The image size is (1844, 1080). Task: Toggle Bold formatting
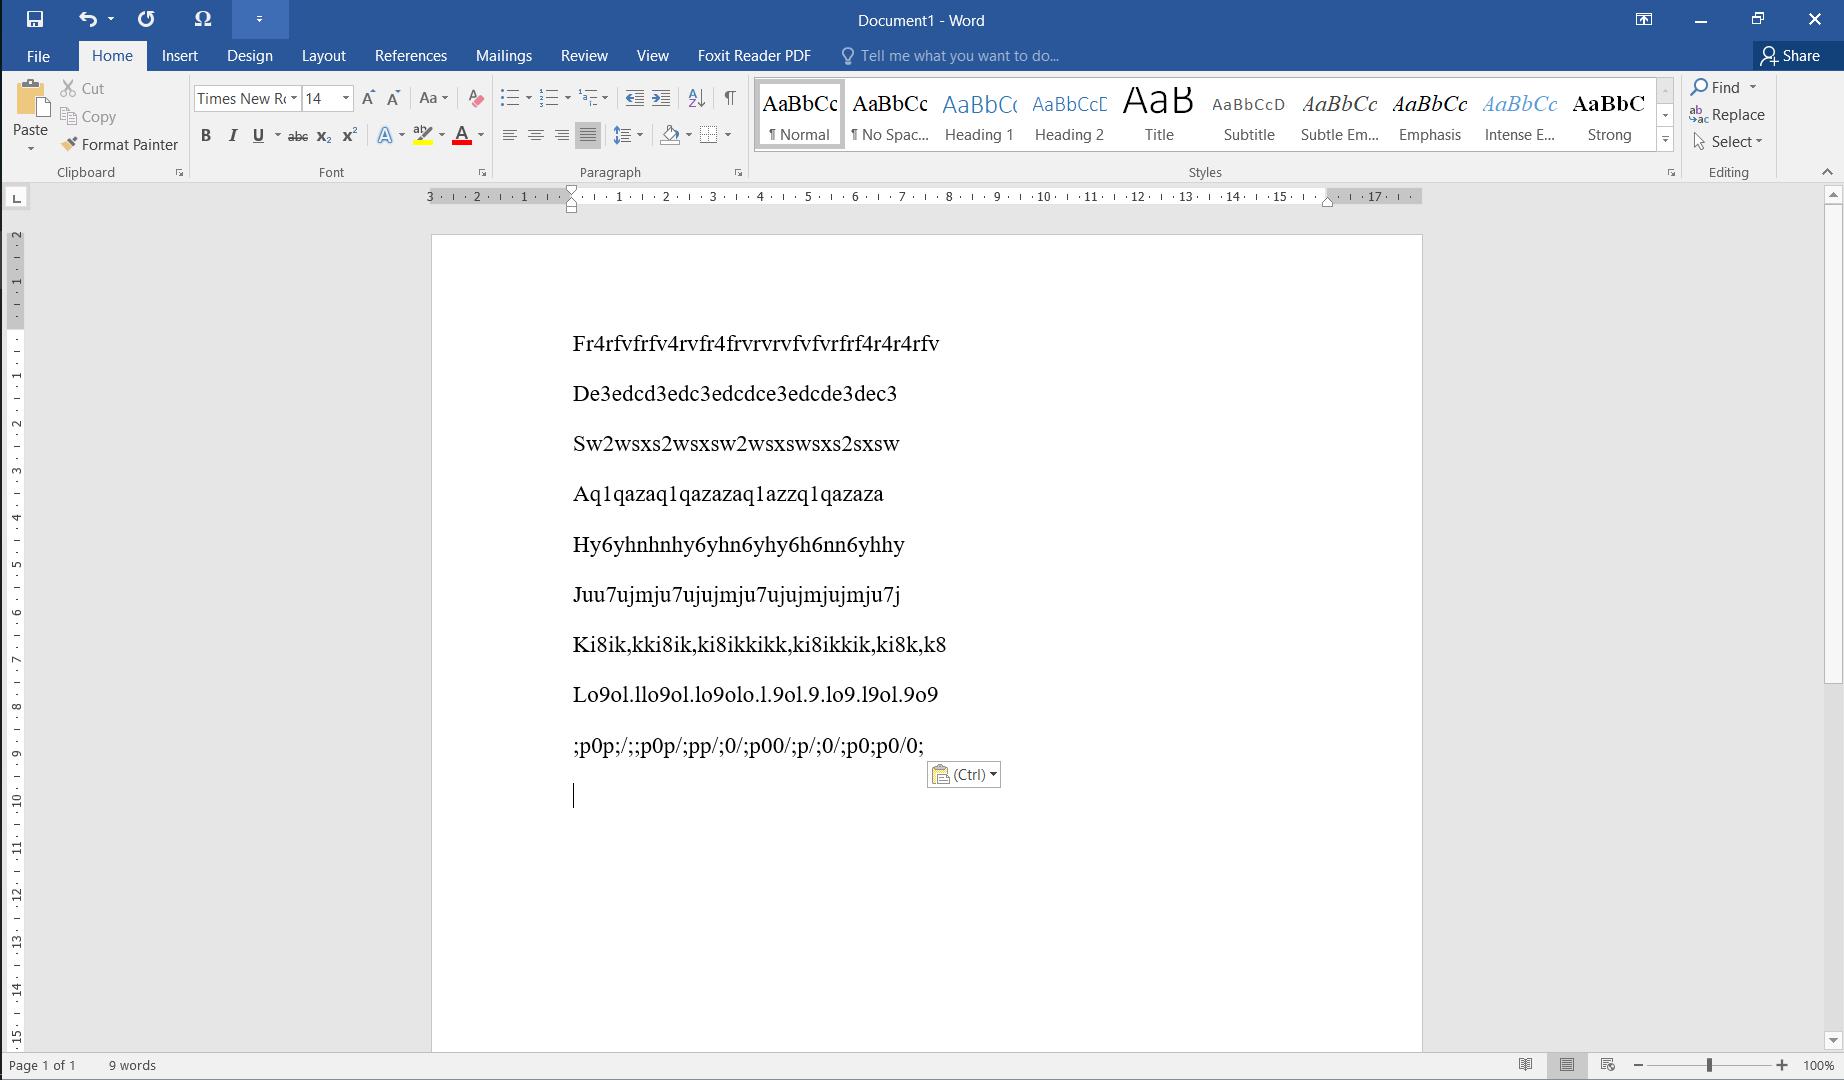point(206,135)
